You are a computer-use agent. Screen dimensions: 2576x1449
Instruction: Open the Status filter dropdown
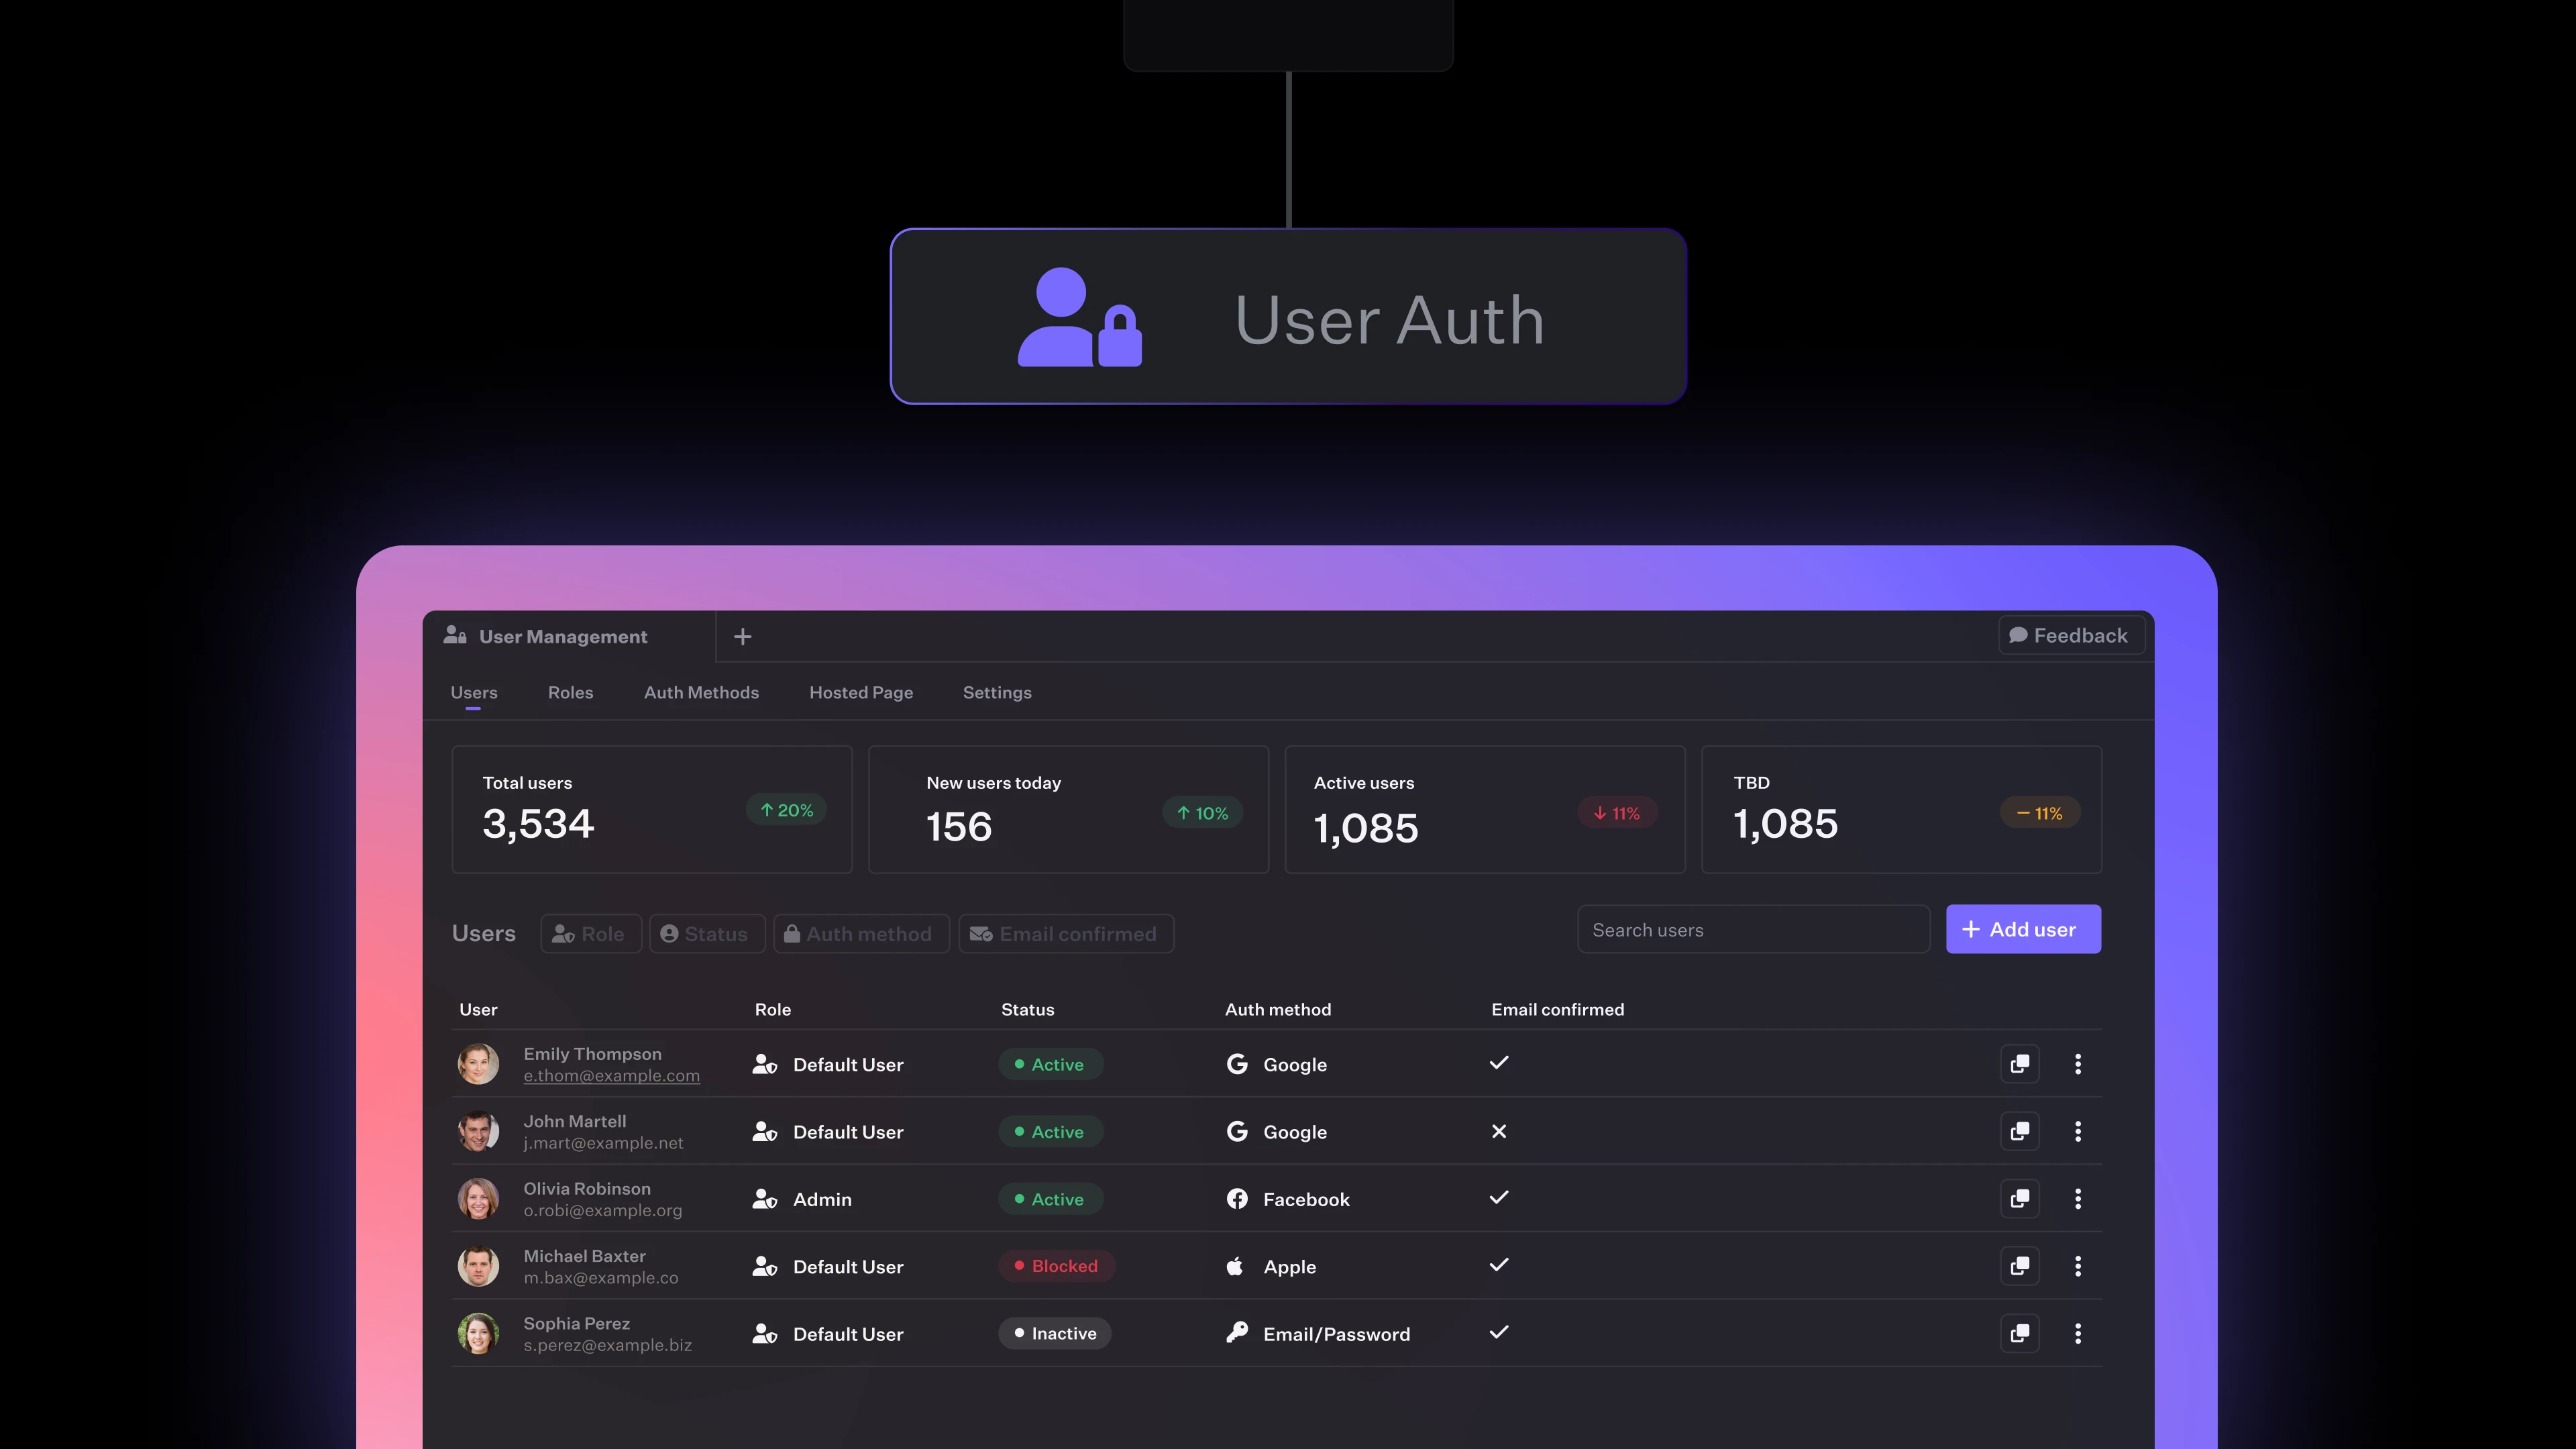707,933
